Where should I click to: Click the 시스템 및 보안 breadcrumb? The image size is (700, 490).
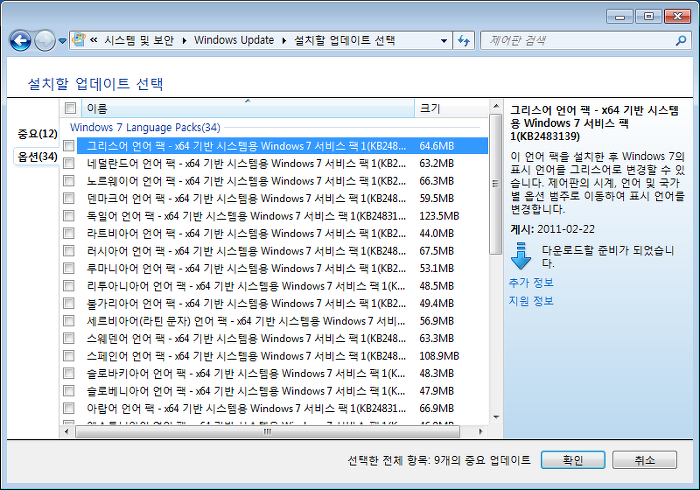[x=139, y=41]
